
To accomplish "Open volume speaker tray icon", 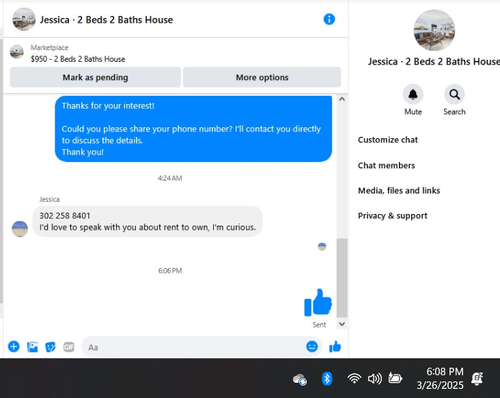I will click(x=375, y=379).
